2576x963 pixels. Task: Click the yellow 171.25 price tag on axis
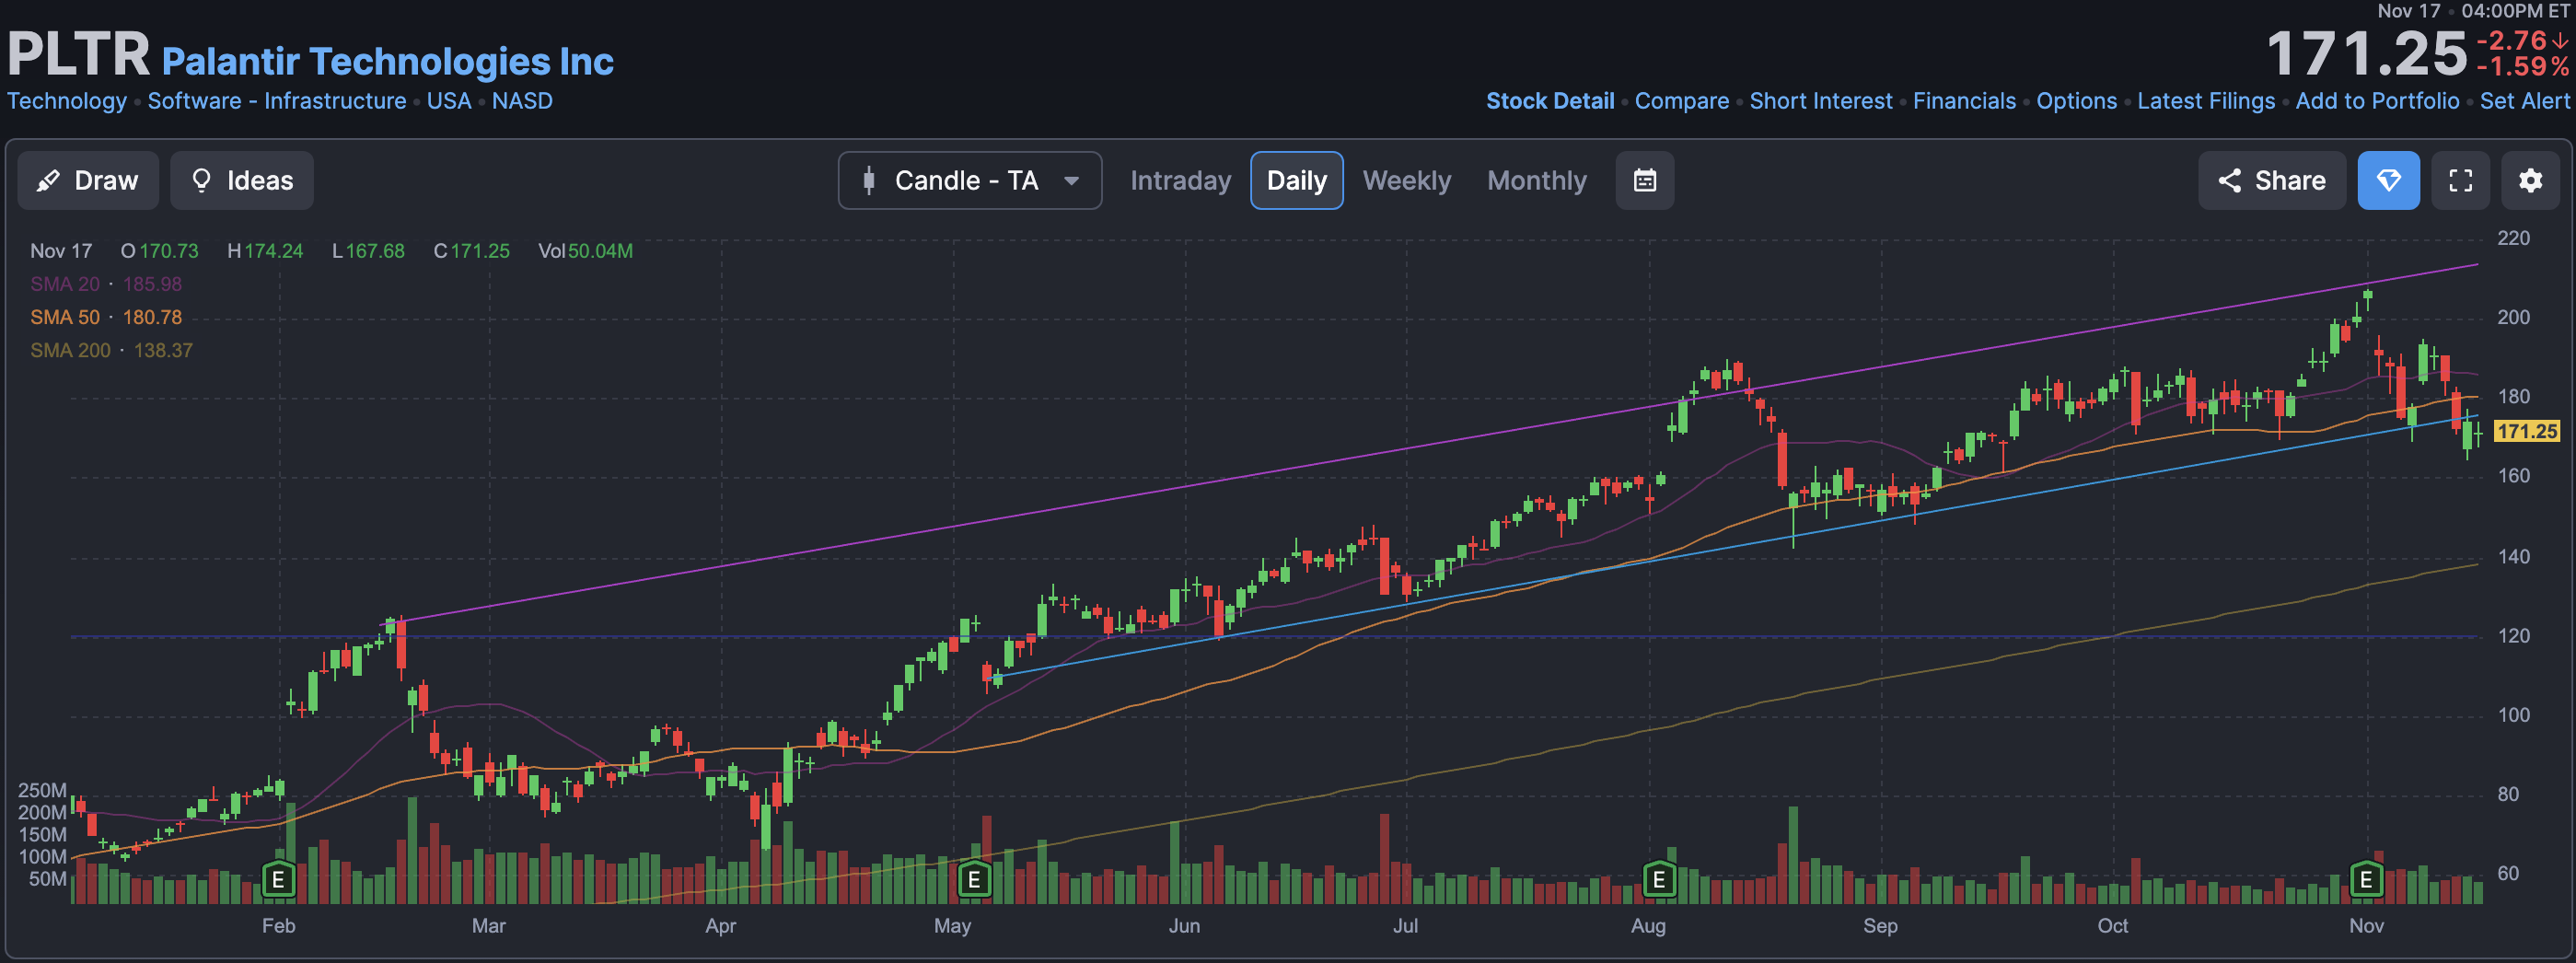[x=2527, y=431]
